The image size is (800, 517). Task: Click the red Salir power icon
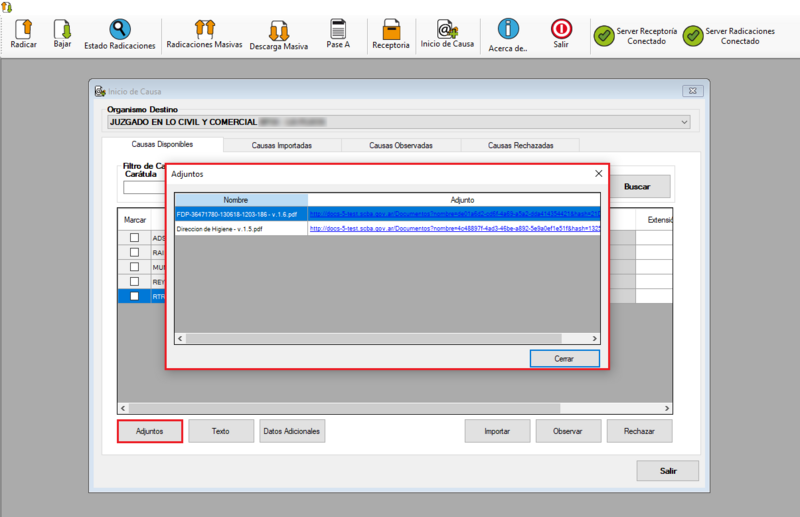point(561,29)
